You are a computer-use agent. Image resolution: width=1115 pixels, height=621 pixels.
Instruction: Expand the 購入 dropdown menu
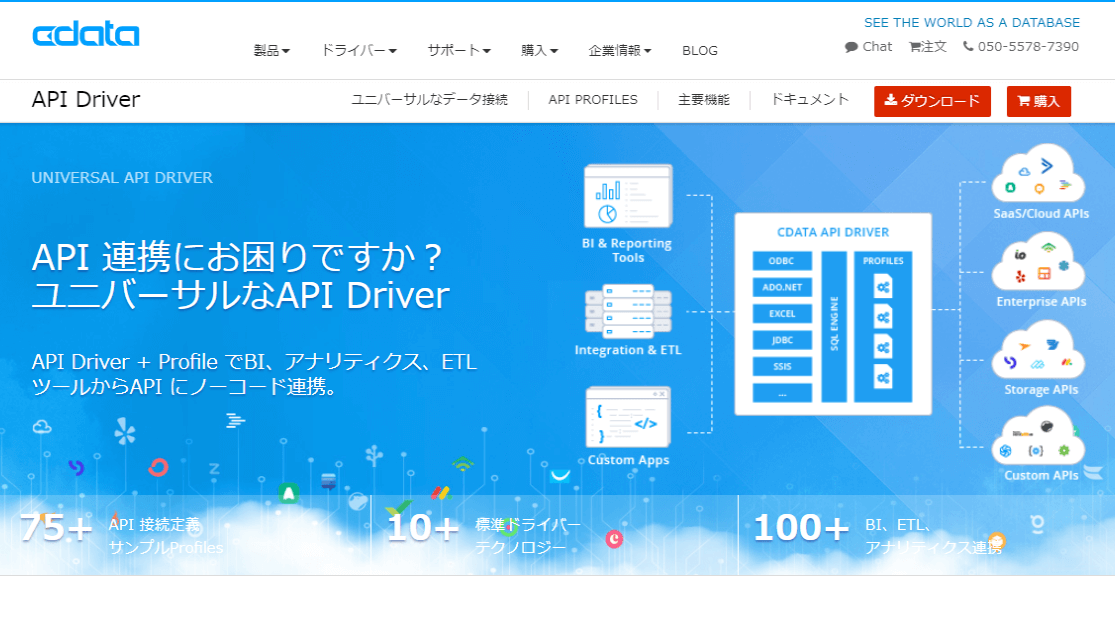pyautogui.click(x=540, y=51)
